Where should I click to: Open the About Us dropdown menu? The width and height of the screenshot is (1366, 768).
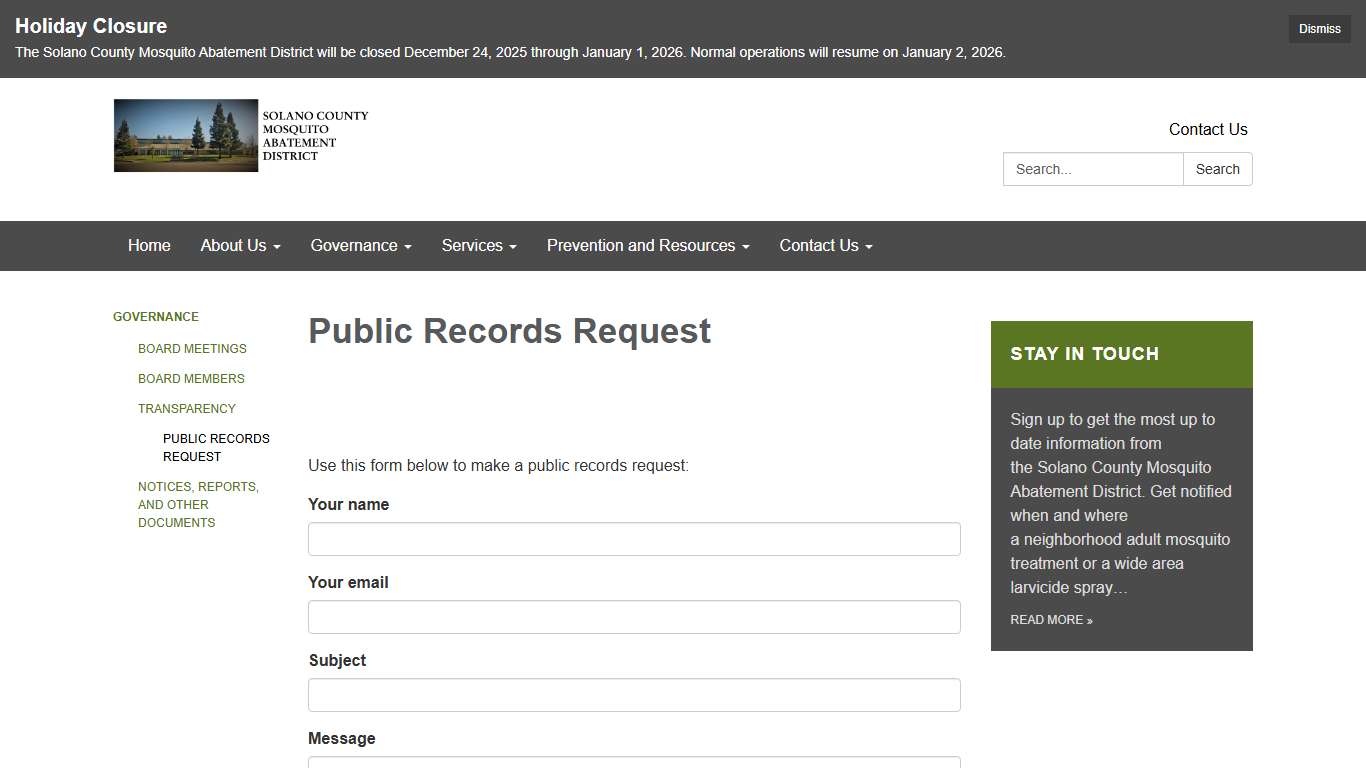(x=239, y=245)
